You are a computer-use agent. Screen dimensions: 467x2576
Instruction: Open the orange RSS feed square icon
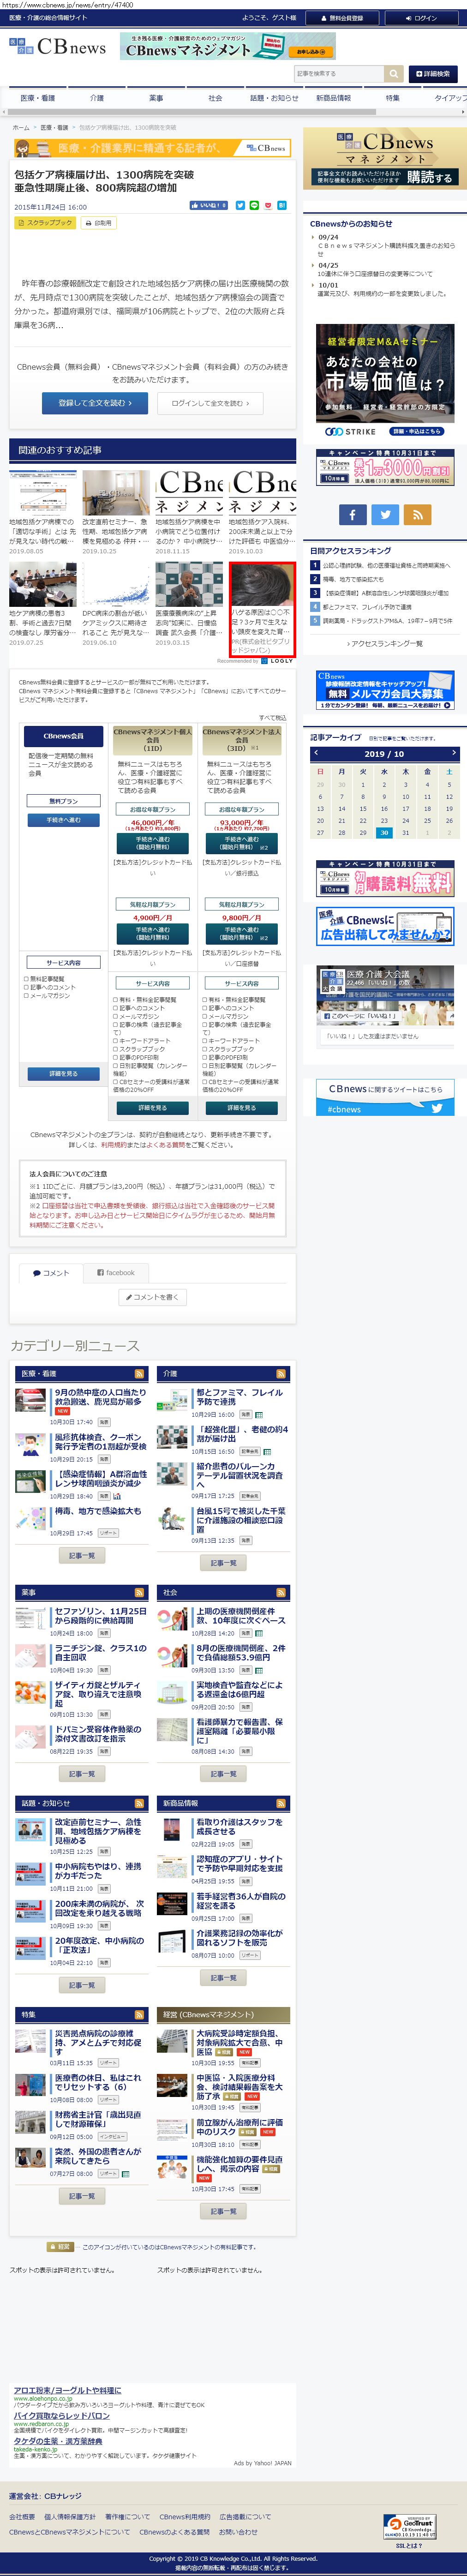[x=417, y=514]
